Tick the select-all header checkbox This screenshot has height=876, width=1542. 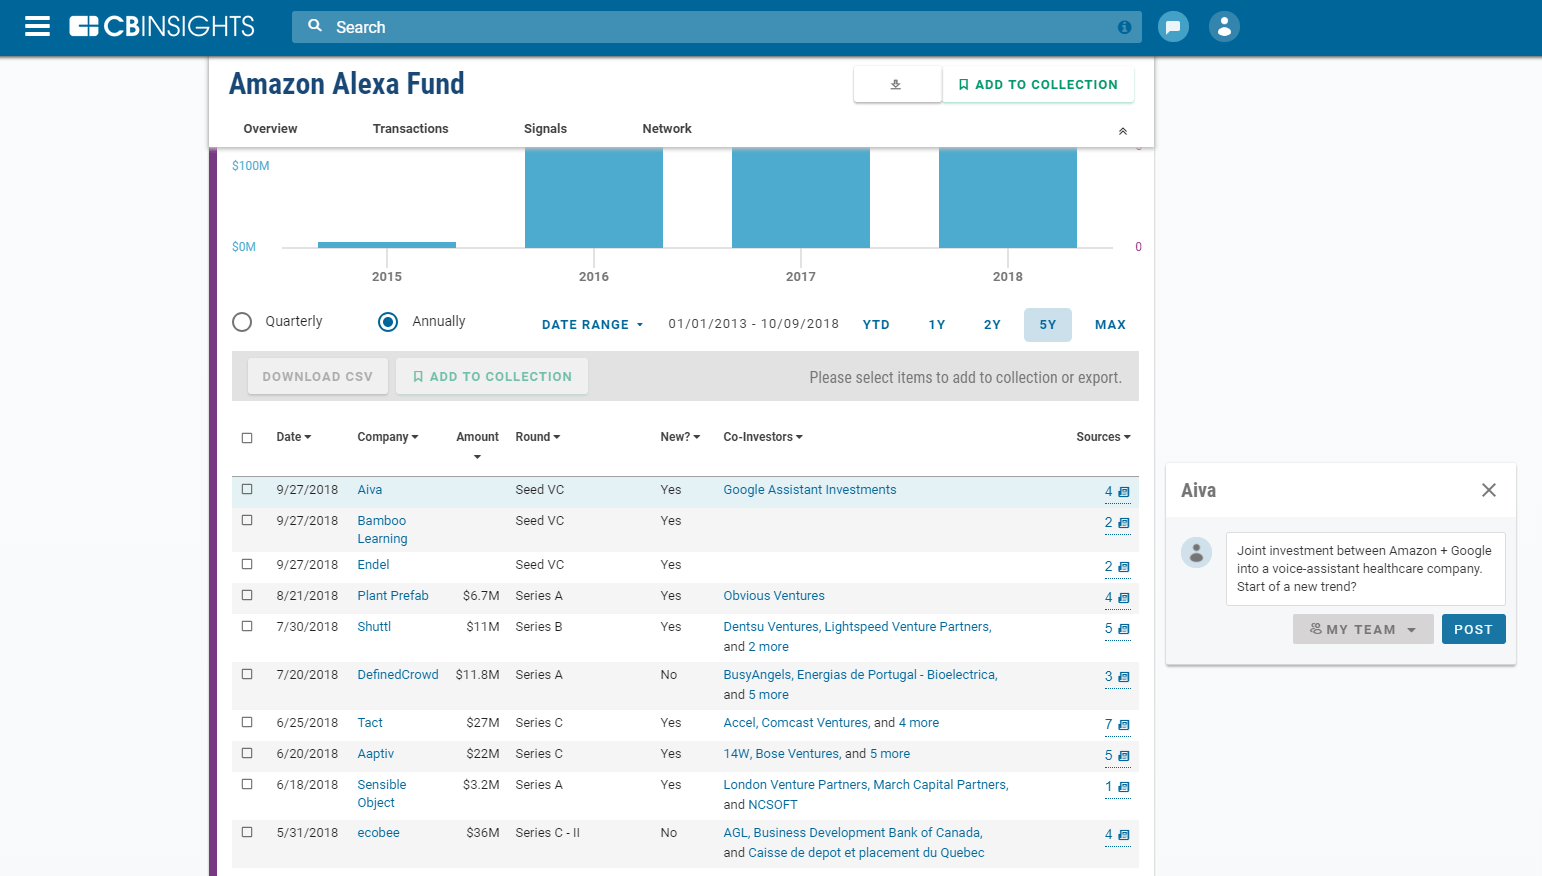247,438
